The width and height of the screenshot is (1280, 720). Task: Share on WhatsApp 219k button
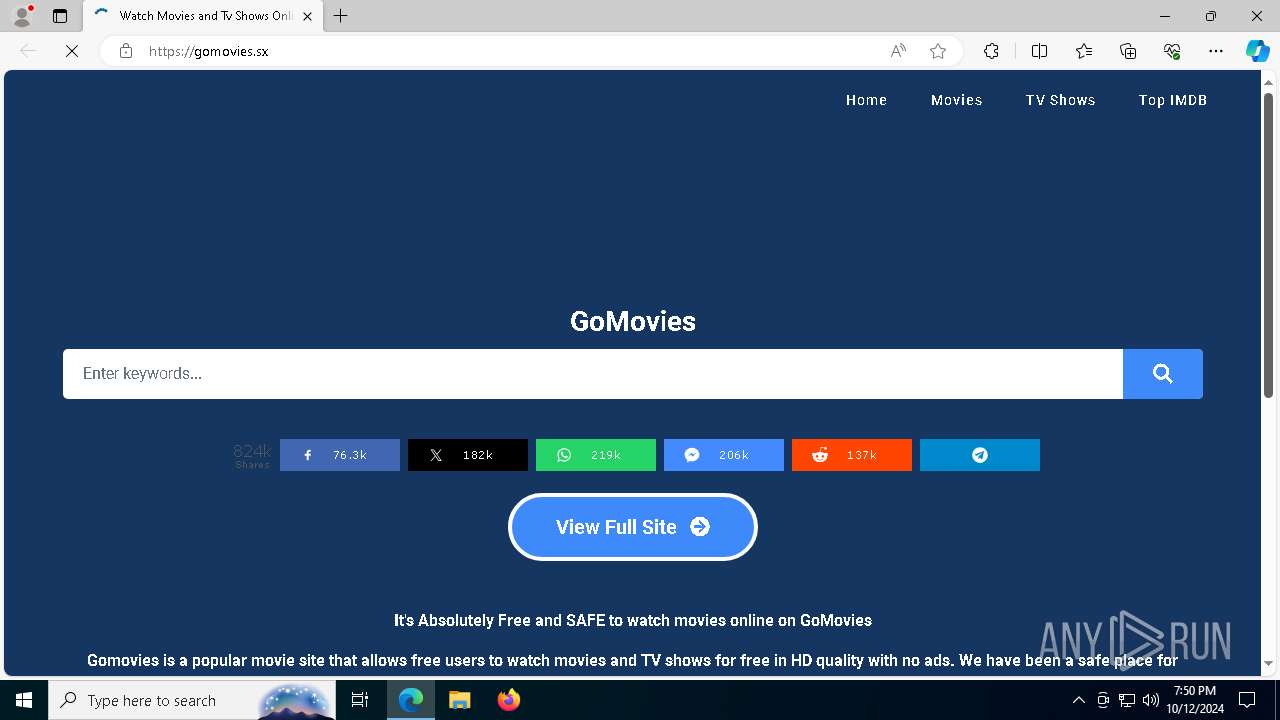(596, 455)
